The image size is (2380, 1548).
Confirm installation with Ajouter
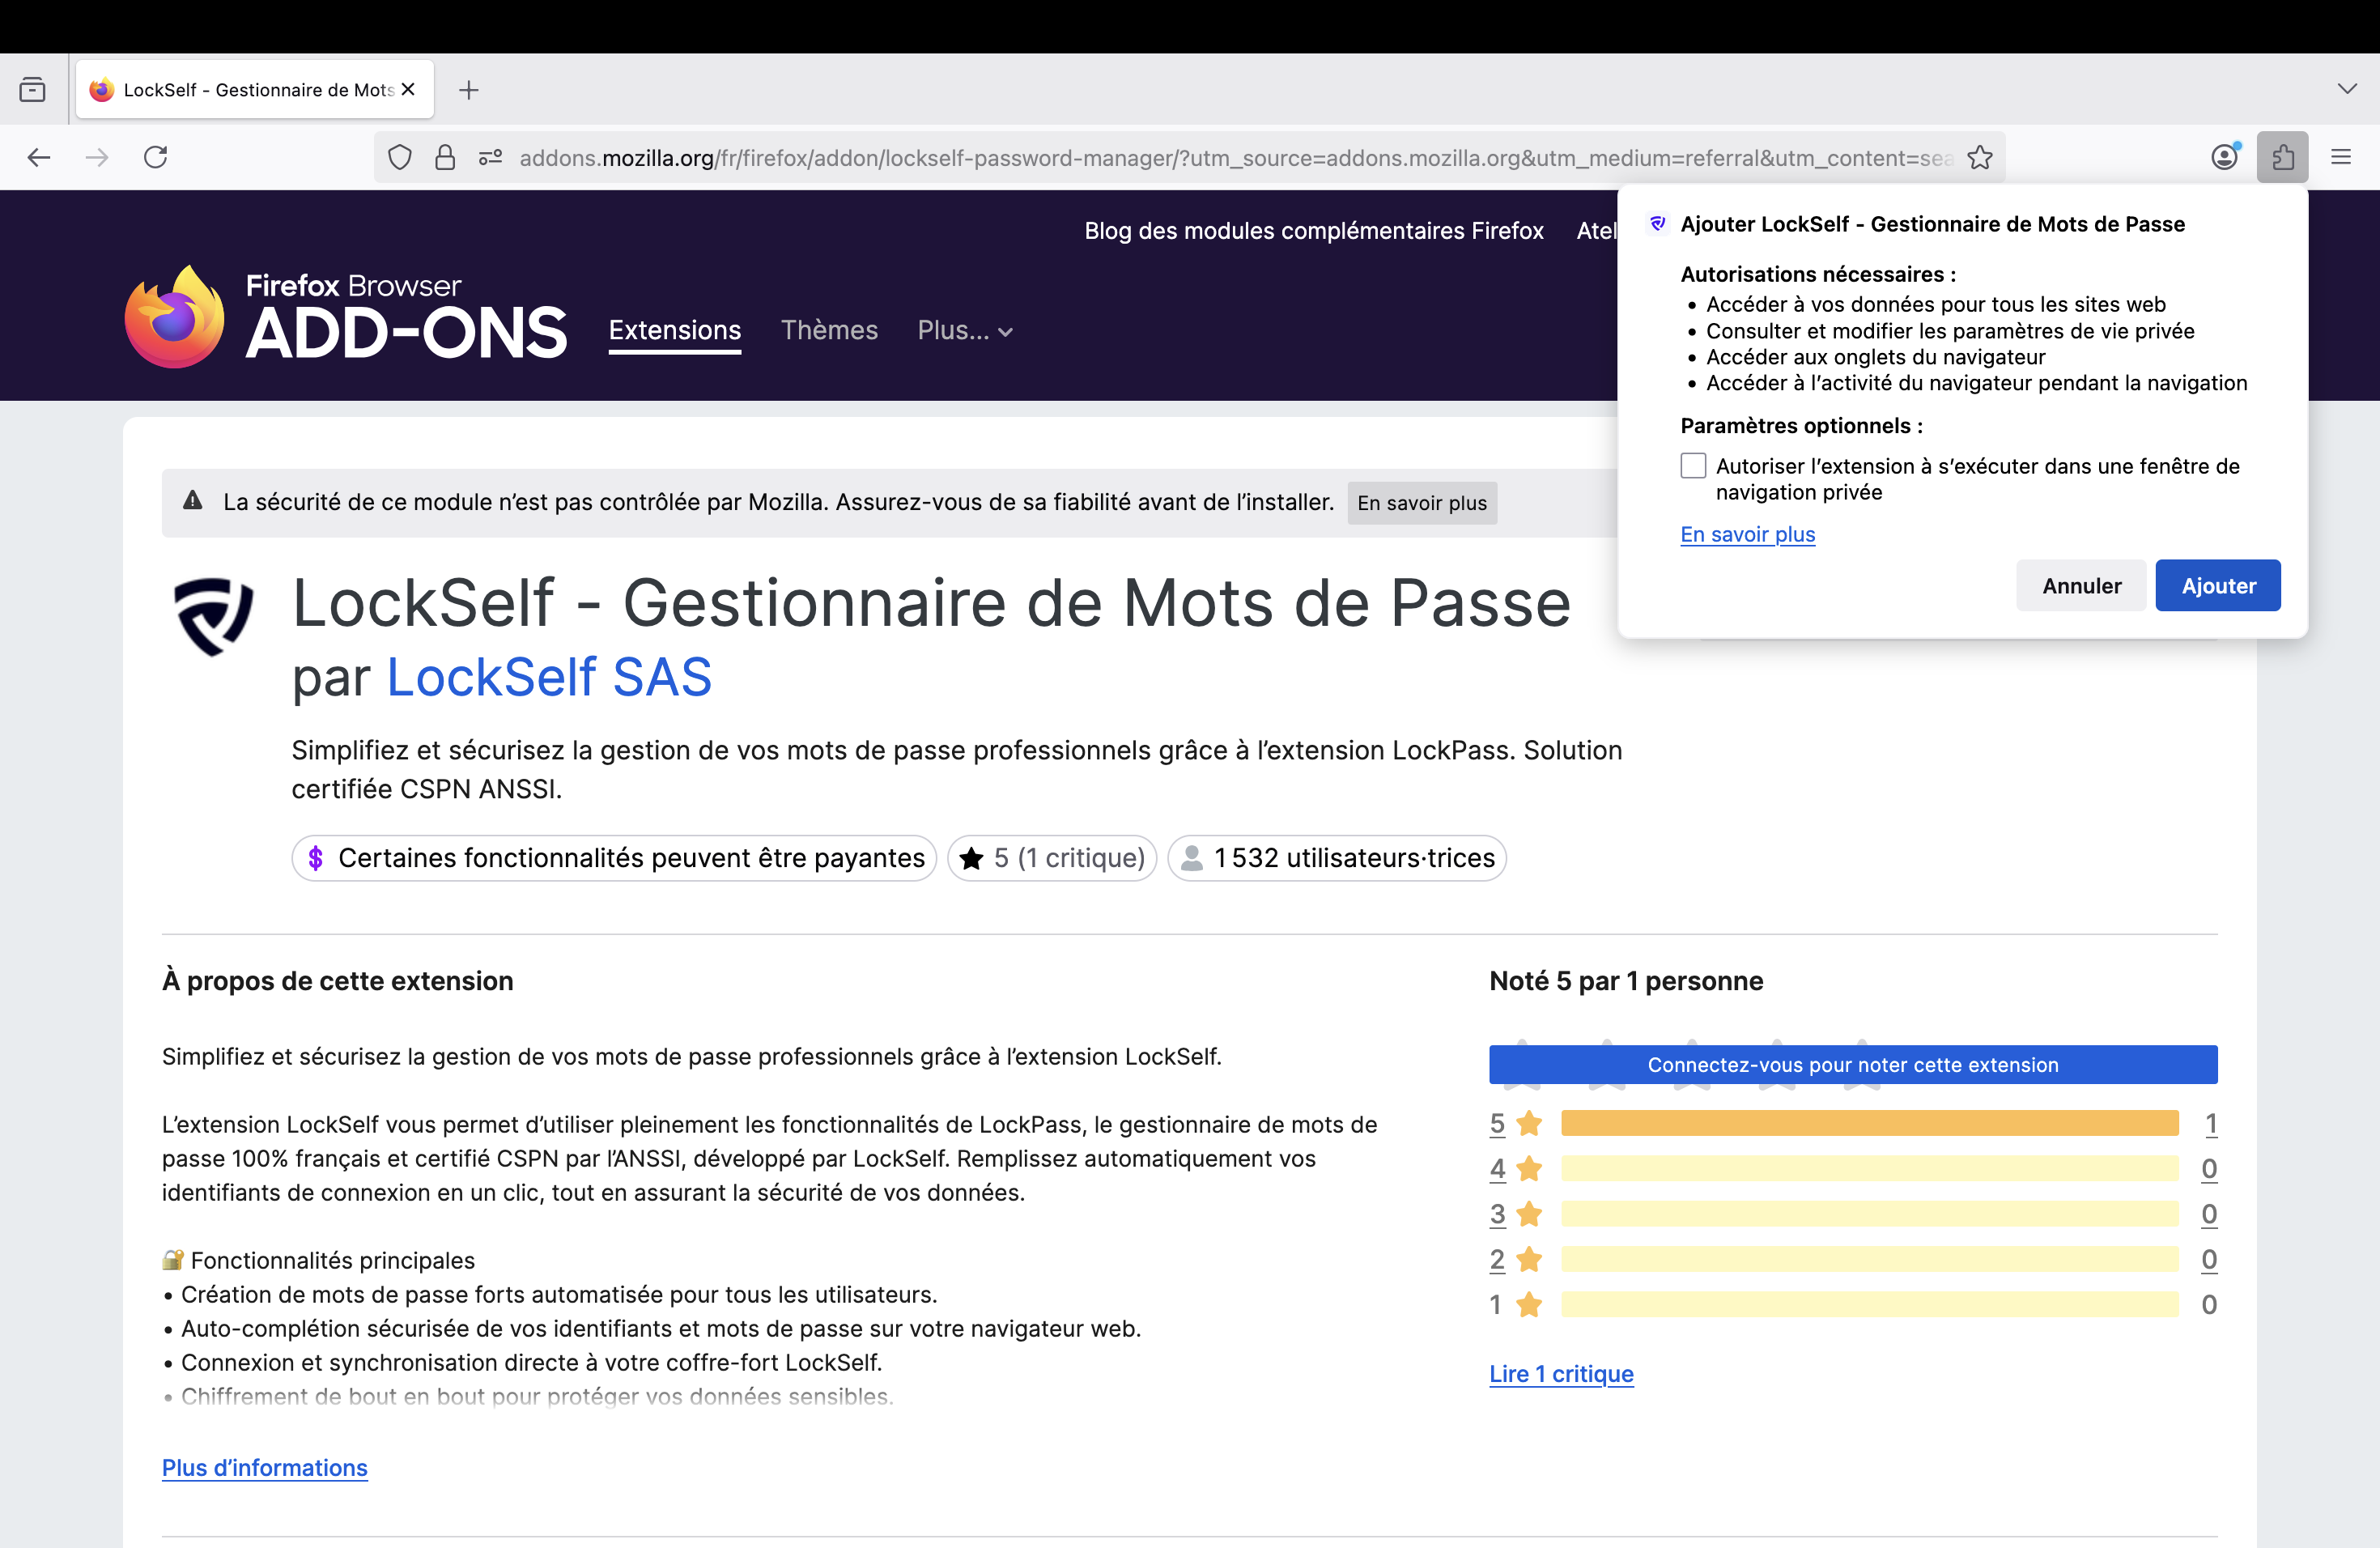pyautogui.click(x=2218, y=586)
